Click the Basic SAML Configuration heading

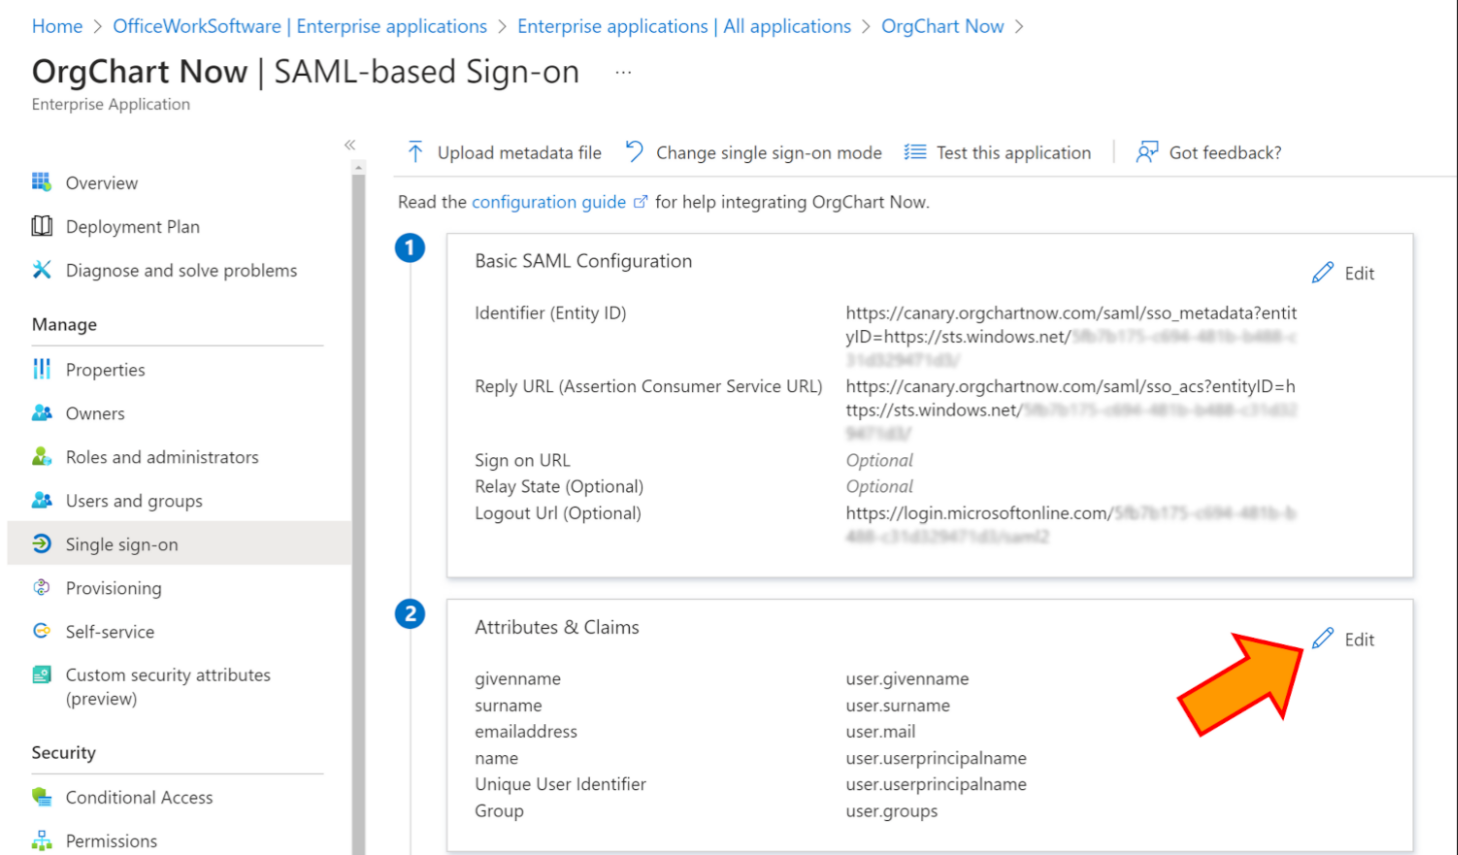583,261
